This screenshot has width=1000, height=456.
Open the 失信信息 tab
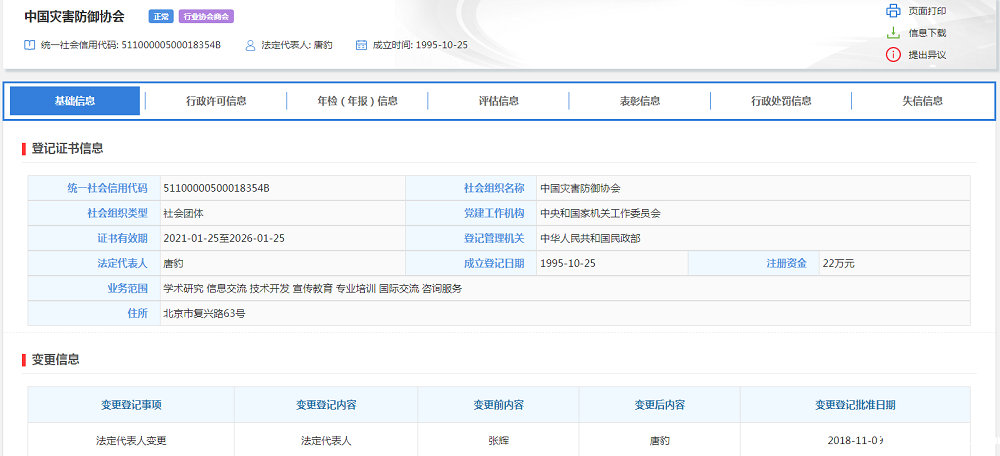[922, 101]
